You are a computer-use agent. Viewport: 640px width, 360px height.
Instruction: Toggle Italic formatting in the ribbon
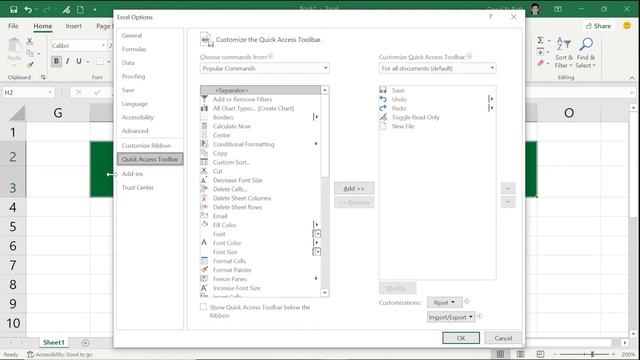pyautogui.click(x=67, y=61)
